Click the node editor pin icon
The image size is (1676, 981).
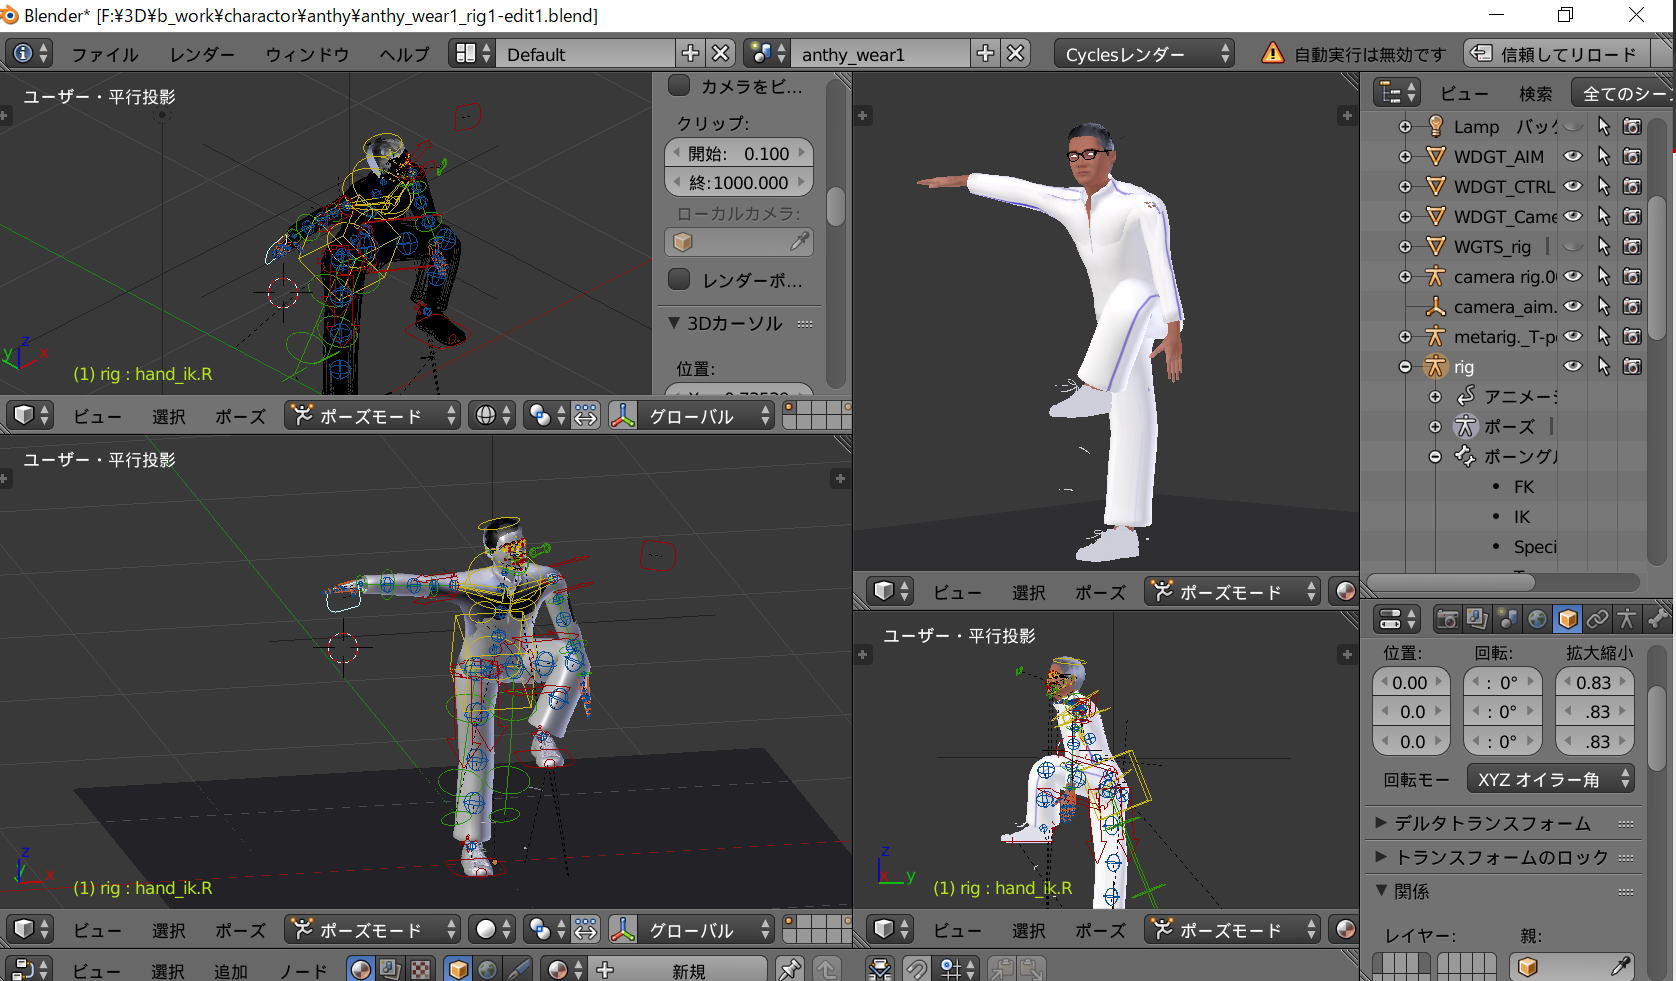click(x=790, y=969)
